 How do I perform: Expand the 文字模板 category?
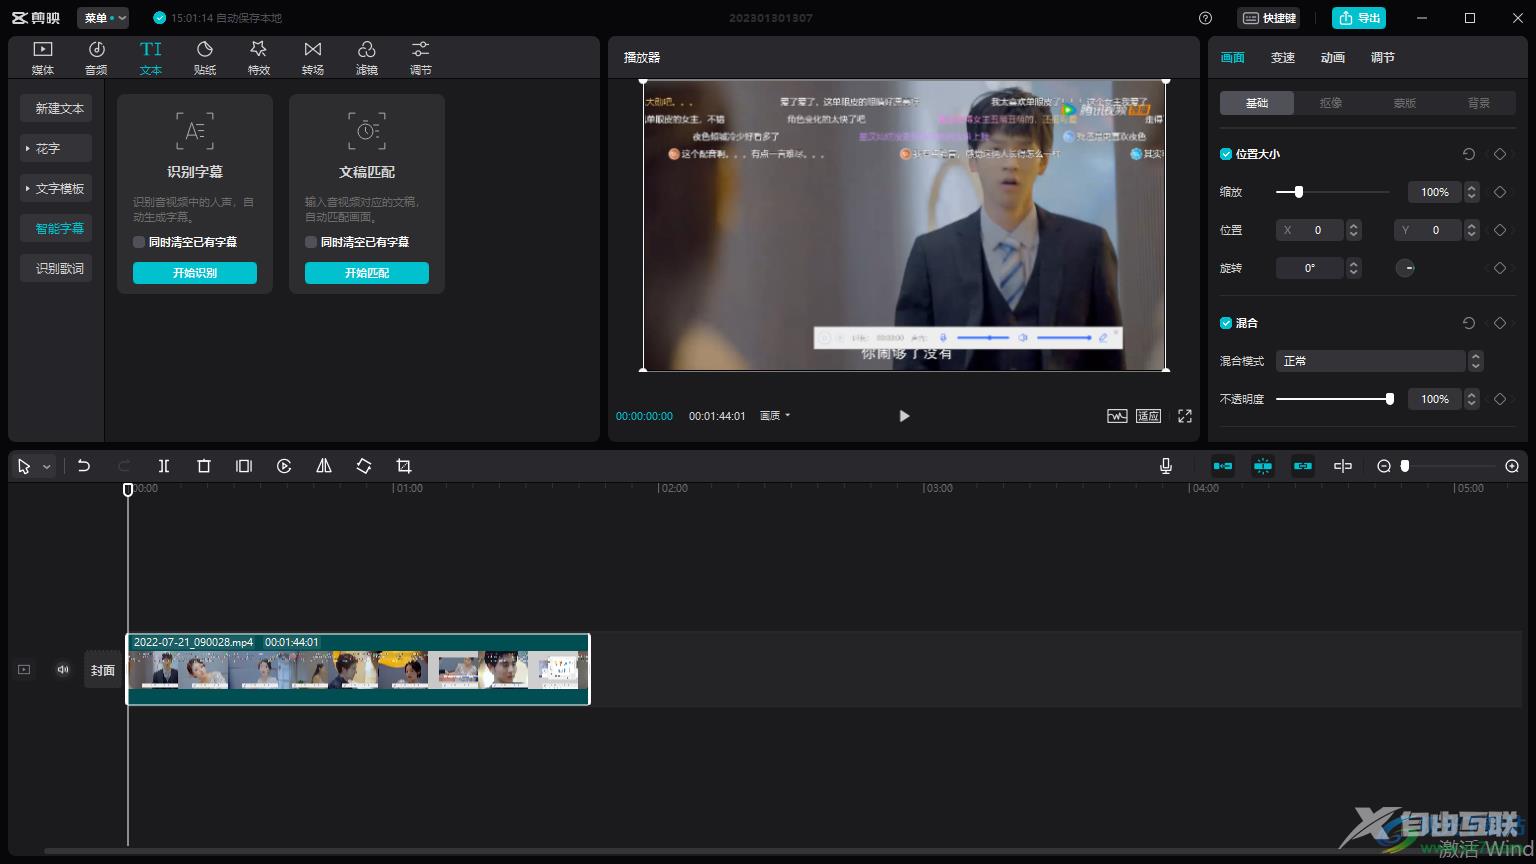coord(56,188)
